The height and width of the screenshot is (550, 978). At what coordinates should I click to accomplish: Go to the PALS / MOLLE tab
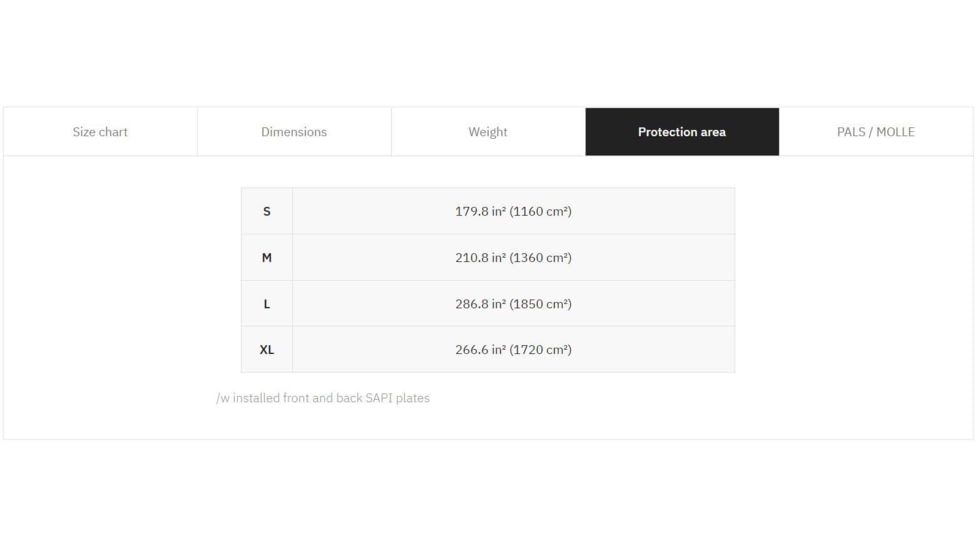coord(876,132)
